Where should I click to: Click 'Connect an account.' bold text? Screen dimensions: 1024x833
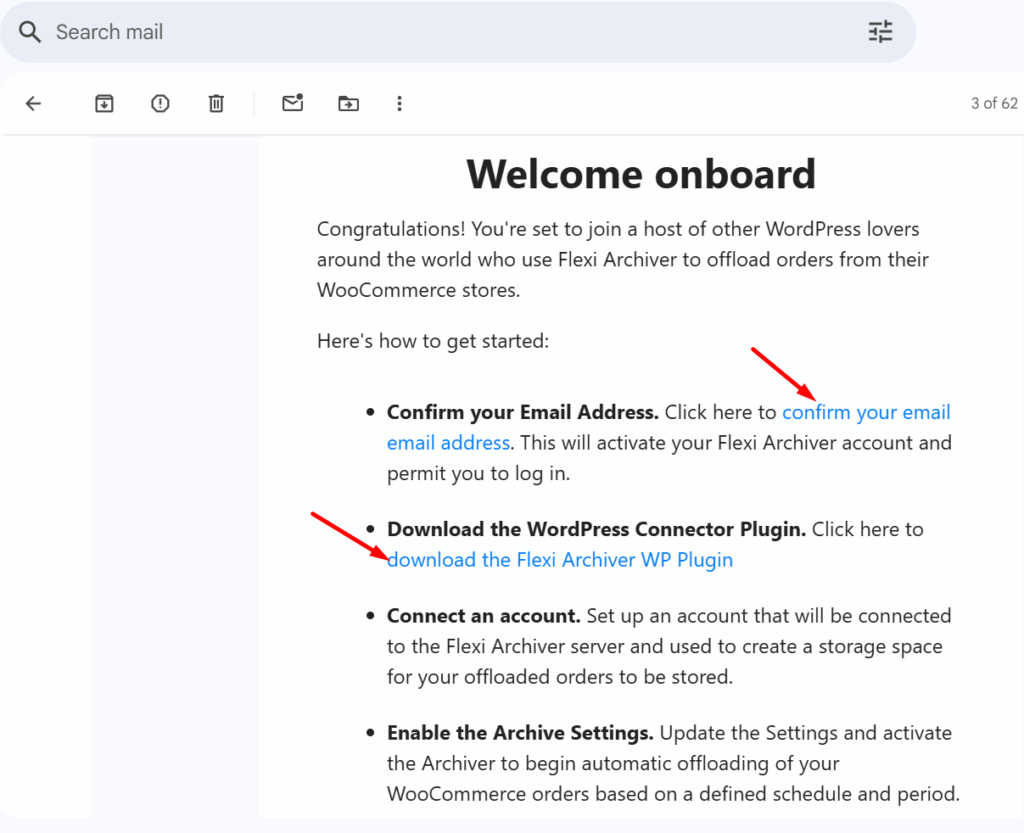(484, 616)
